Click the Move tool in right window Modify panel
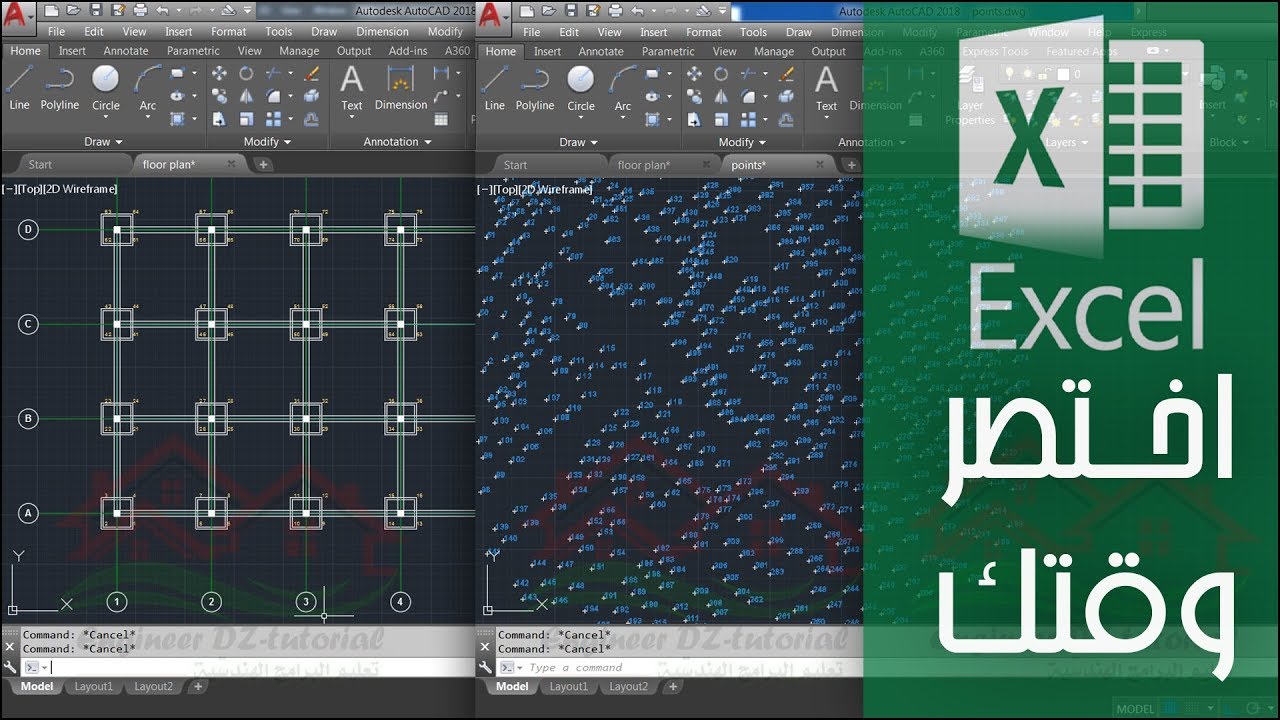 694,74
